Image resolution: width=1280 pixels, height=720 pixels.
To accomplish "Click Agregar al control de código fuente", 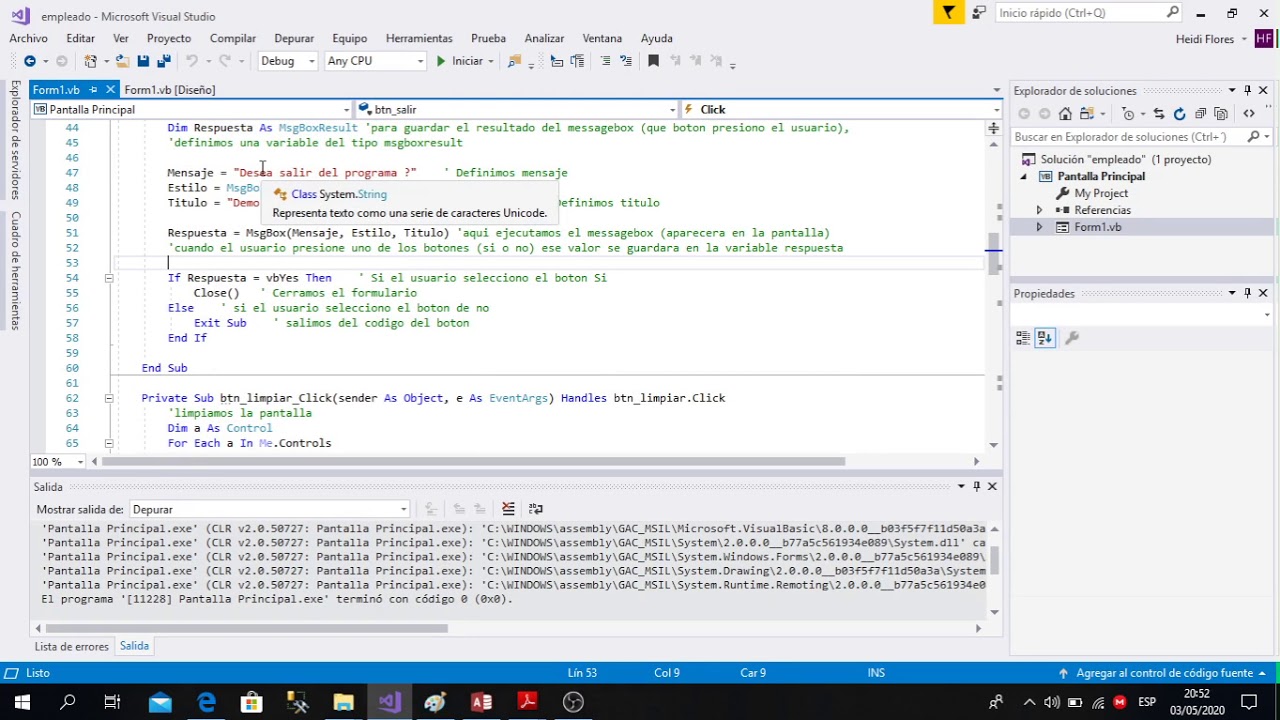I will tap(1165, 673).
